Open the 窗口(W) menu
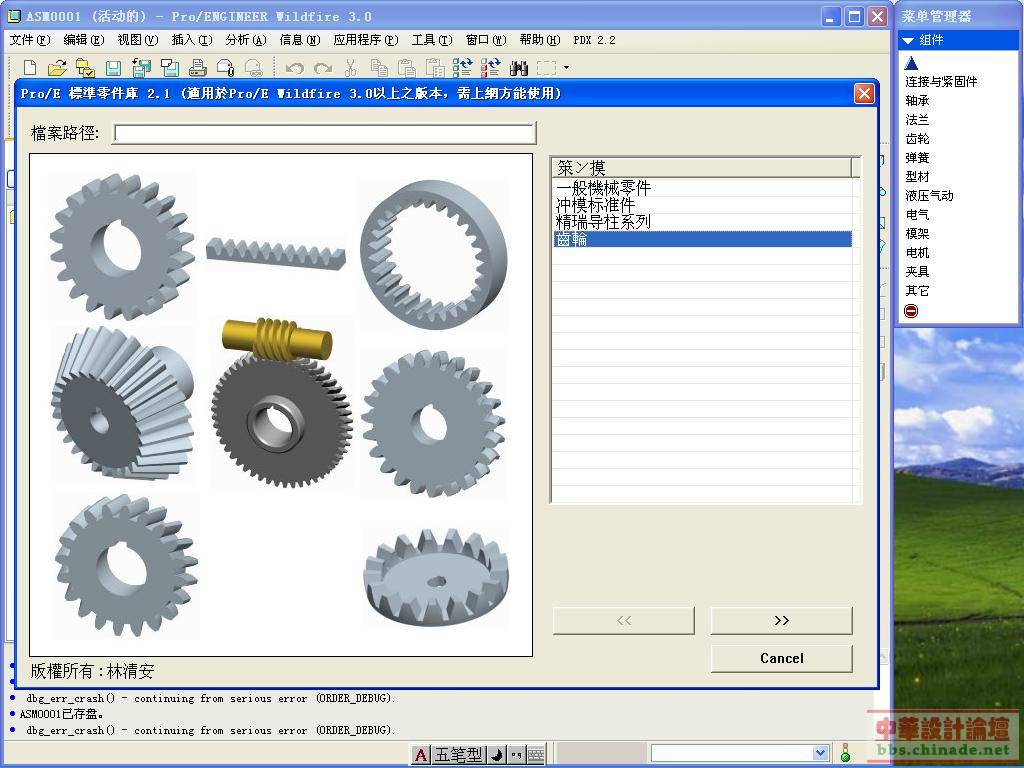Image resolution: width=1024 pixels, height=768 pixels. (x=486, y=40)
